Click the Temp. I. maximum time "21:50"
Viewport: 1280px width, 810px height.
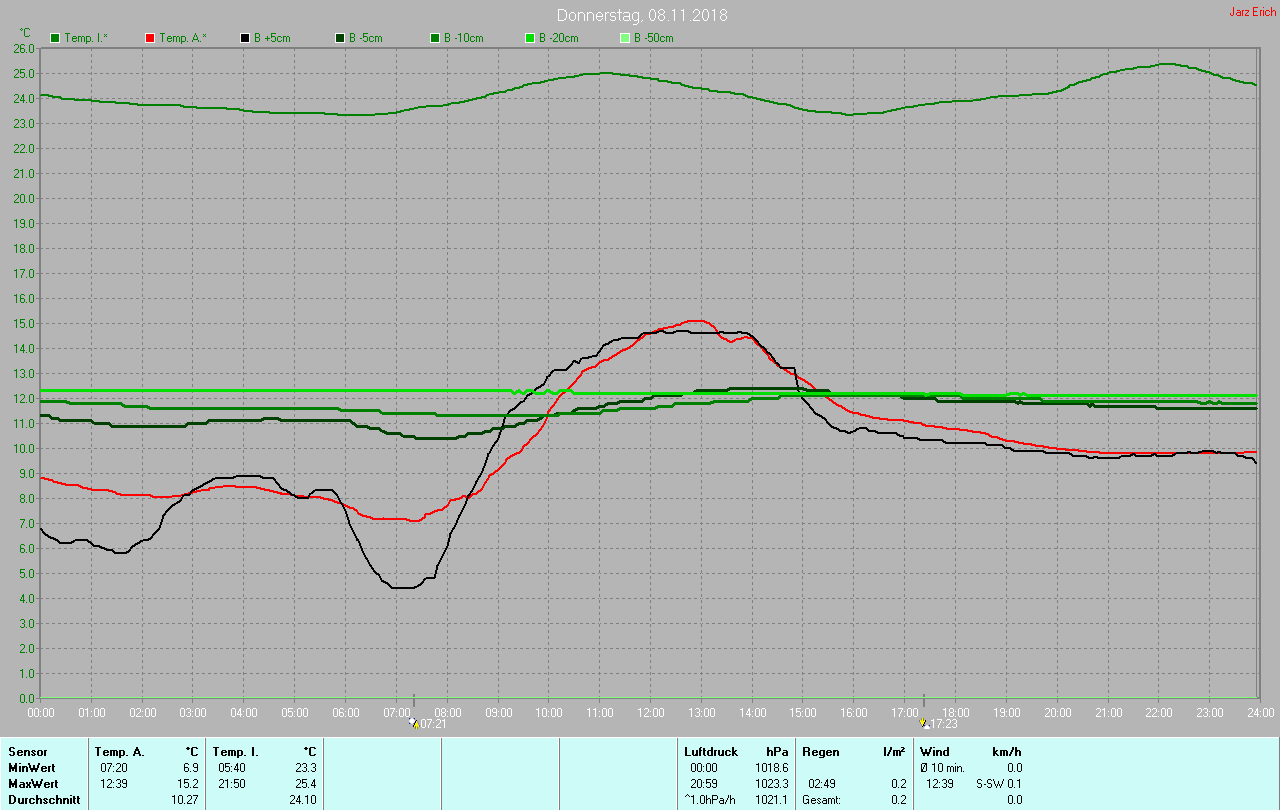pos(232,783)
